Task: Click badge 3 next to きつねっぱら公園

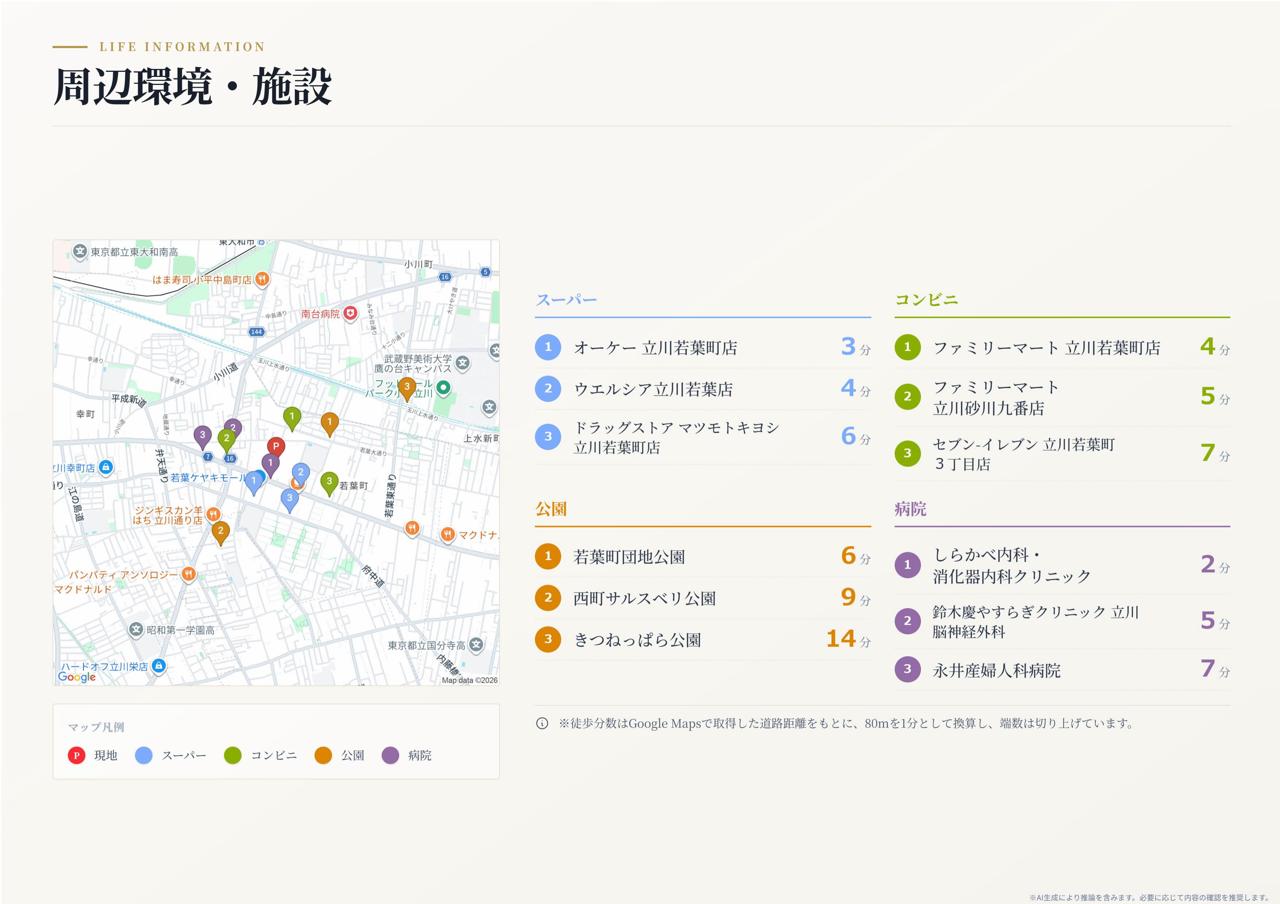Action: coord(548,639)
